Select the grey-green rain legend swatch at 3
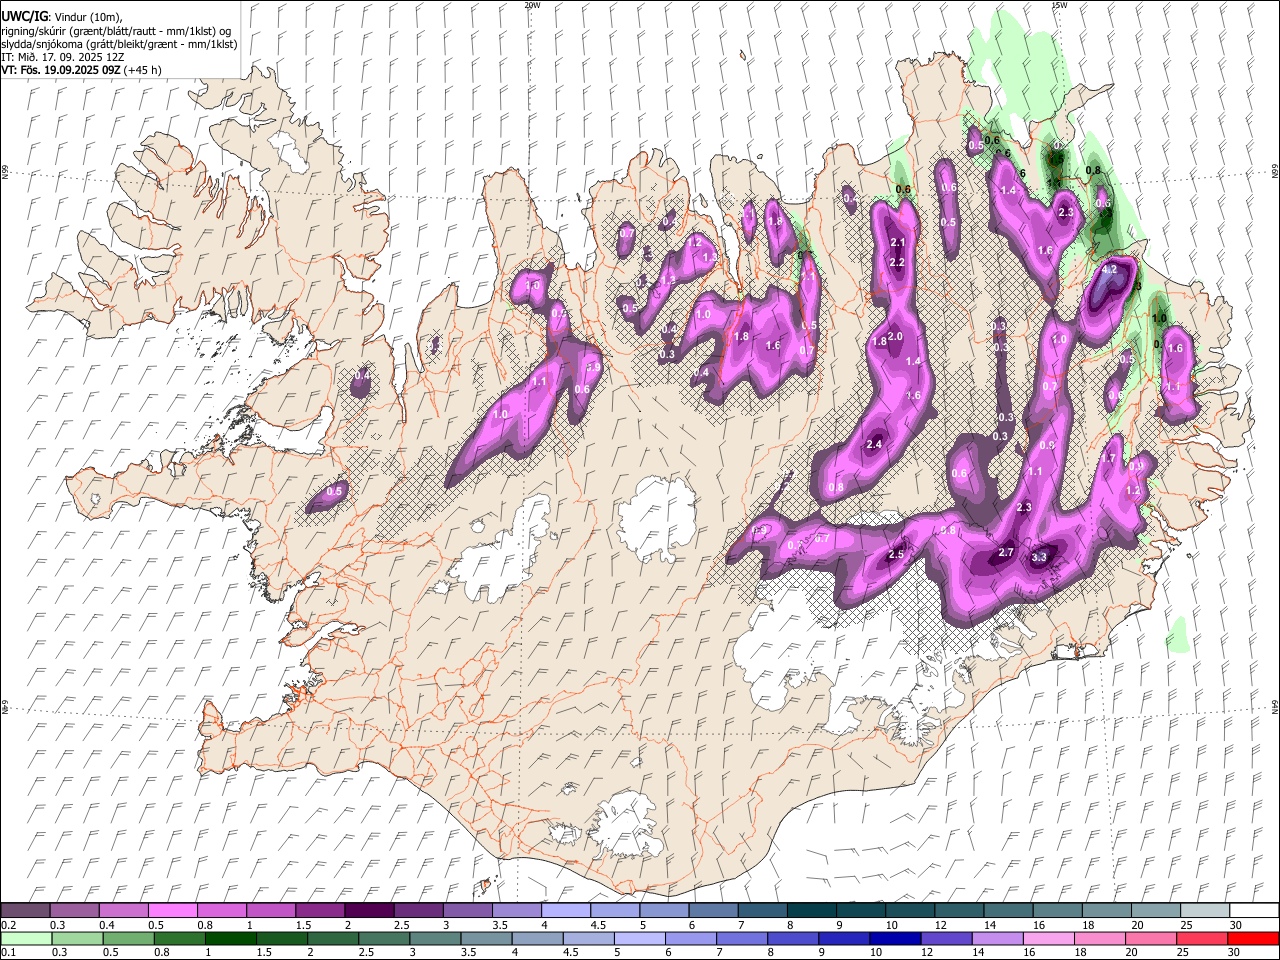The width and height of the screenshot is (1280, 960). pos(436,939)
